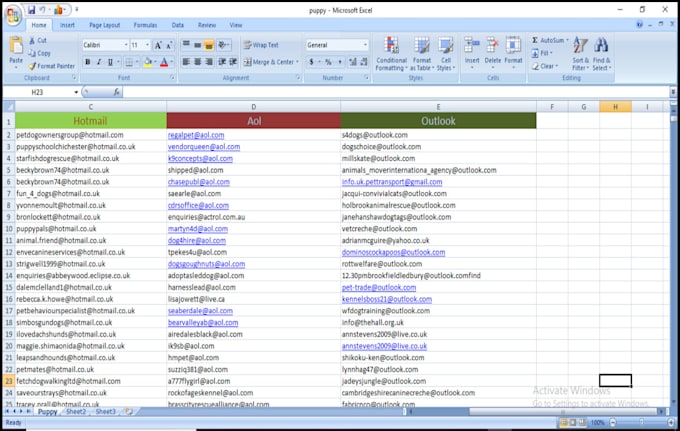Open the vendorqueen@aol.com link
The height and width of the screenshot is (431, 680).
[204, 147]
